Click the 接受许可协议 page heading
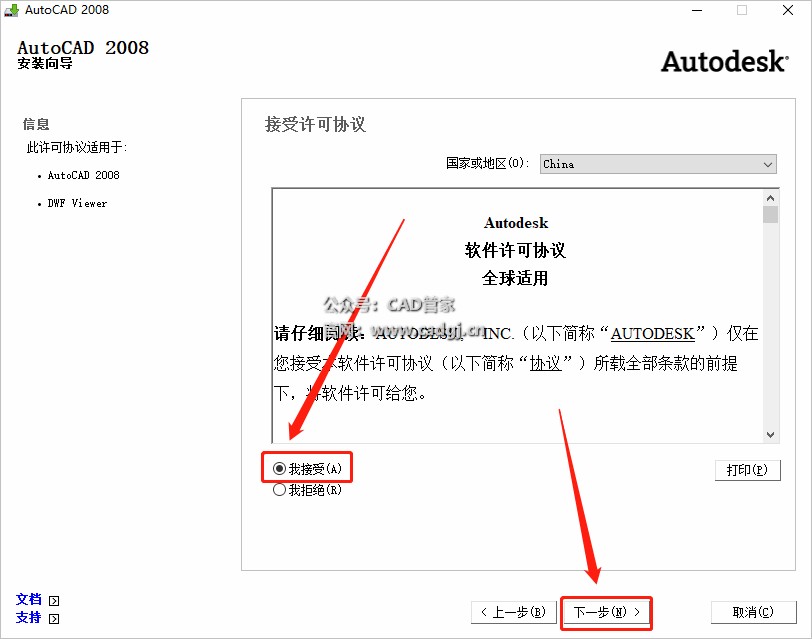This screenshot has height=639, width=812. [315, 124]
